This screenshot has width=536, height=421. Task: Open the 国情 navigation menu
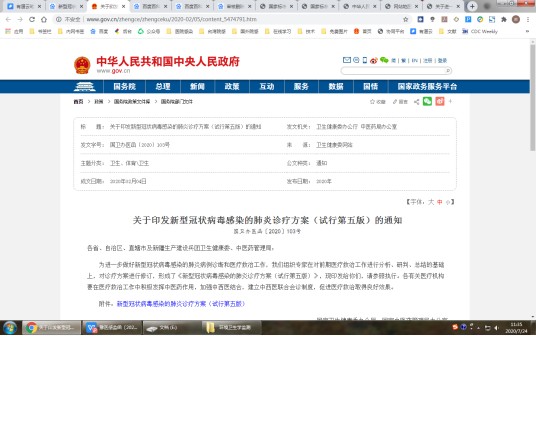coord(371,86)
